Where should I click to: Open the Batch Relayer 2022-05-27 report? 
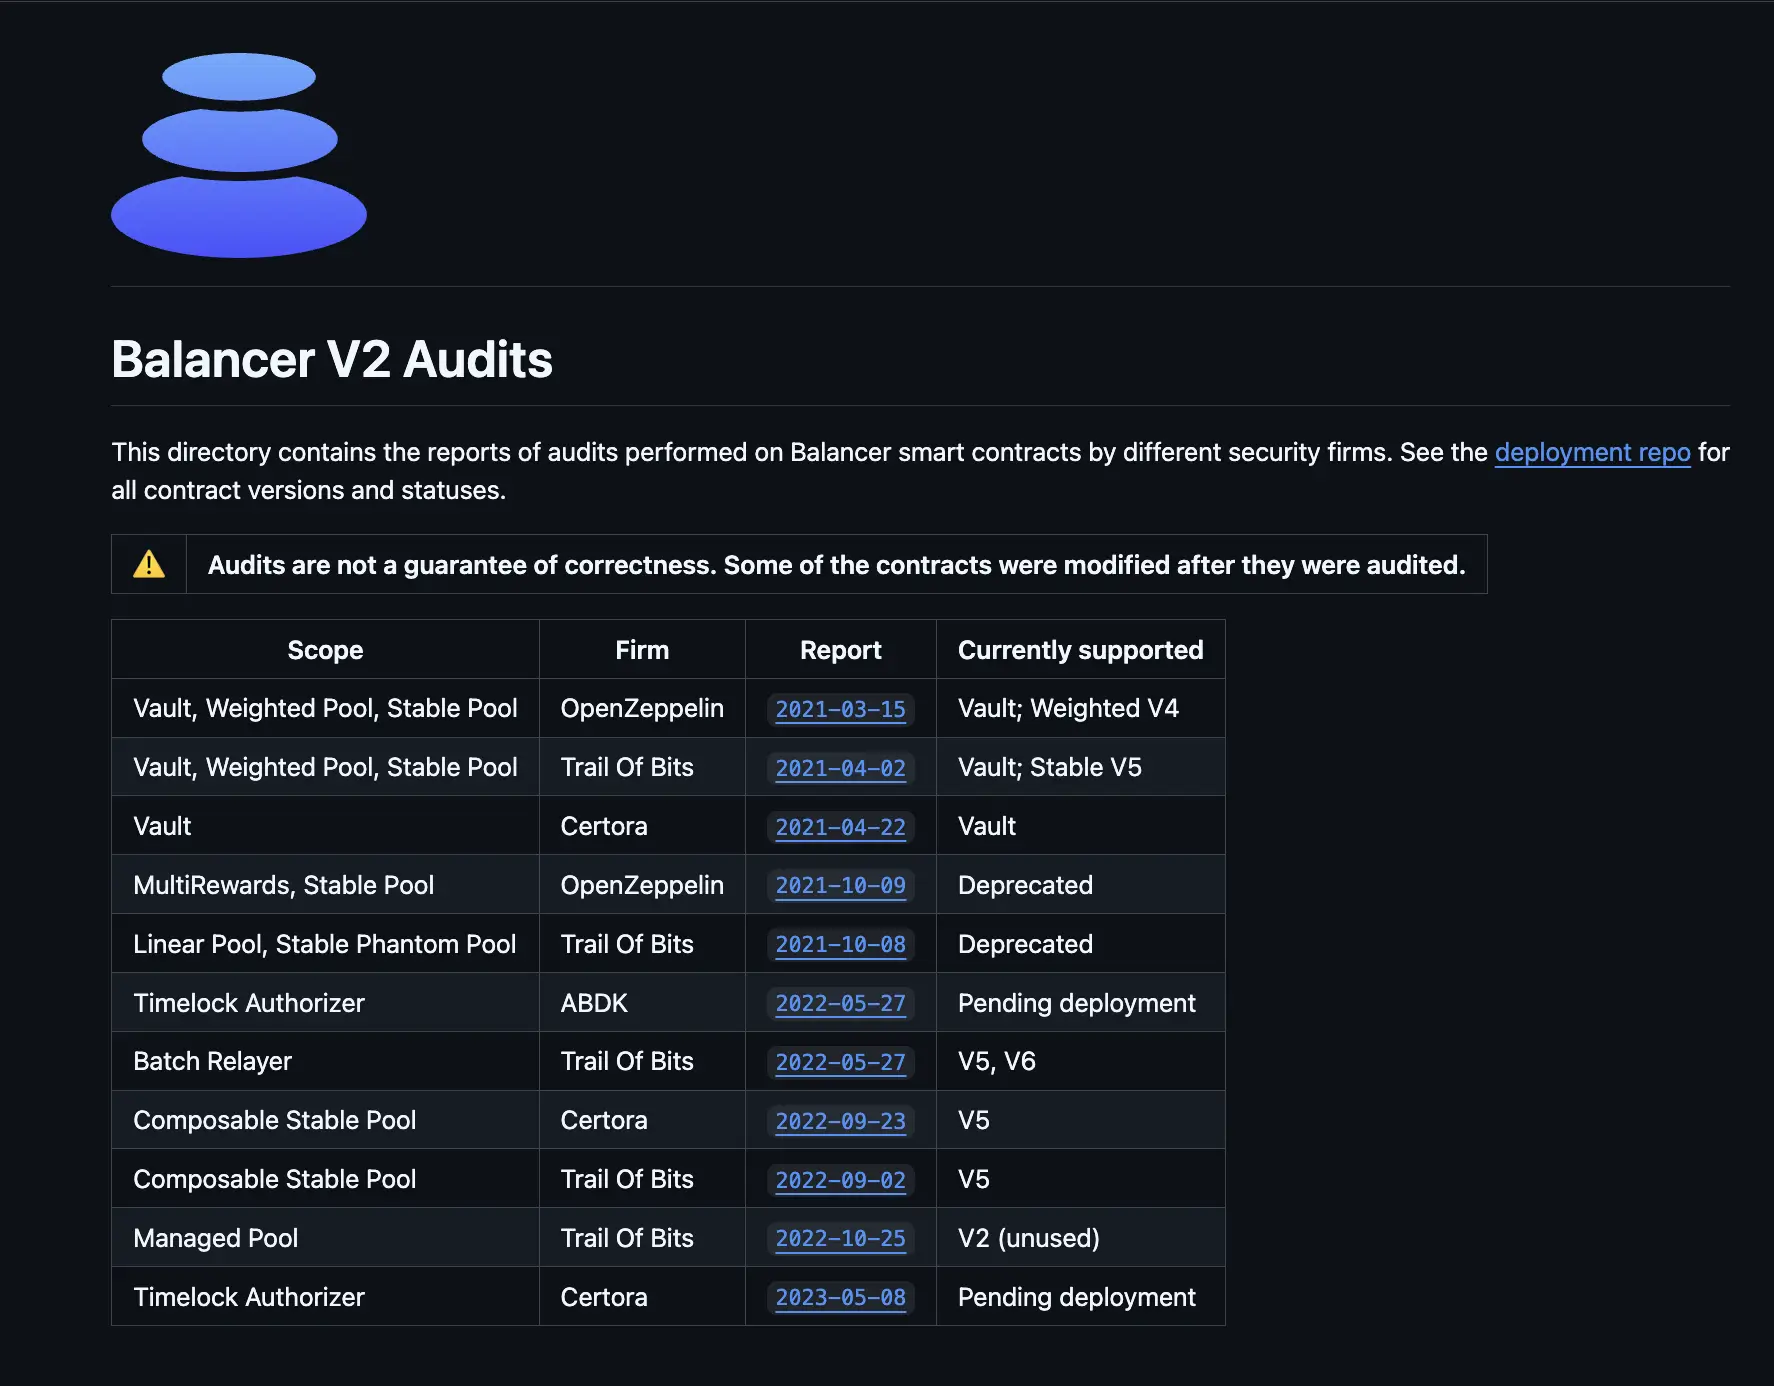(x=840, y=1063)
